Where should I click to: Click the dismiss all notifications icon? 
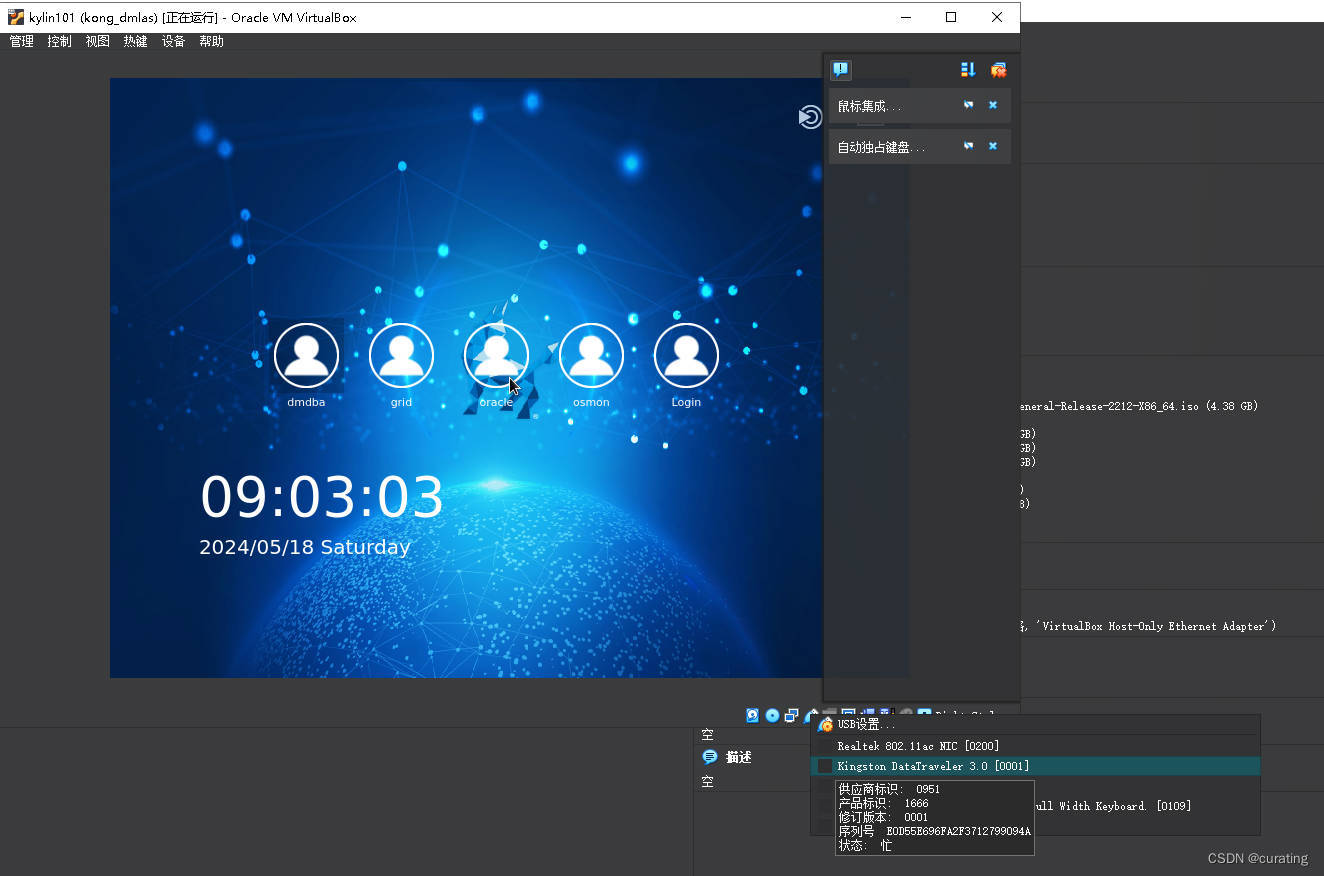998,70
